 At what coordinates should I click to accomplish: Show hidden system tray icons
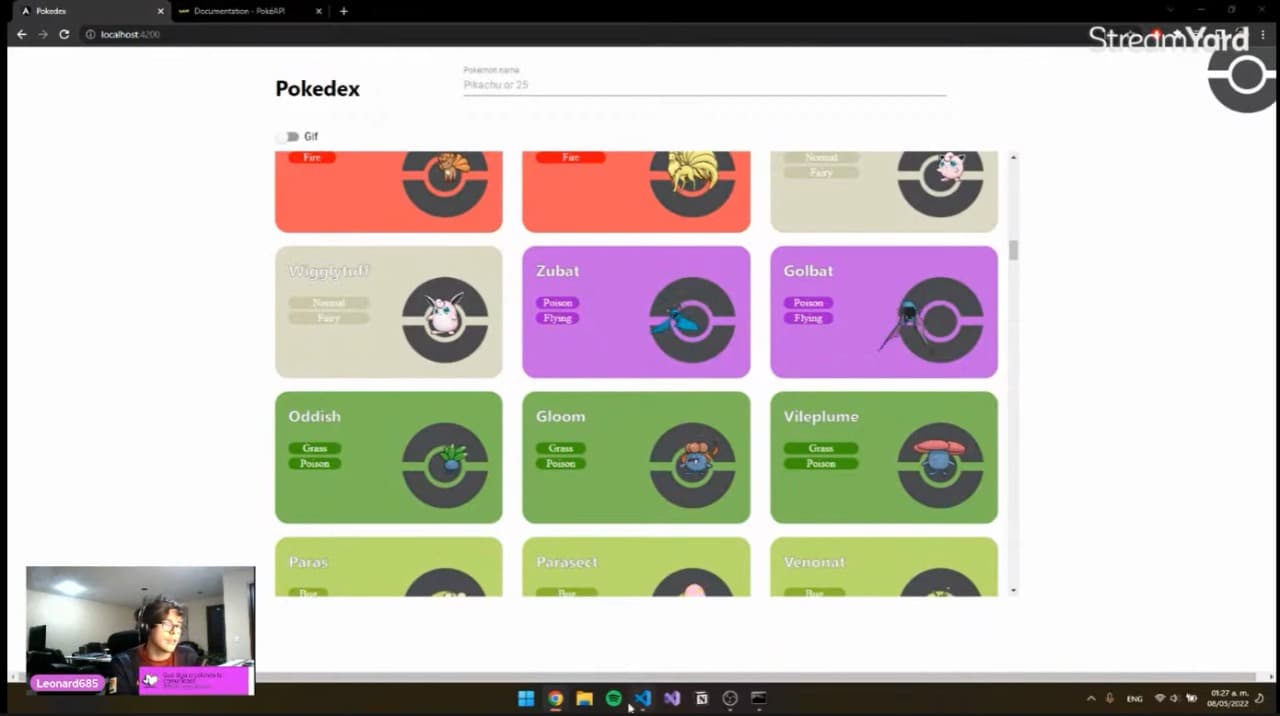(x=1090, y=698)
